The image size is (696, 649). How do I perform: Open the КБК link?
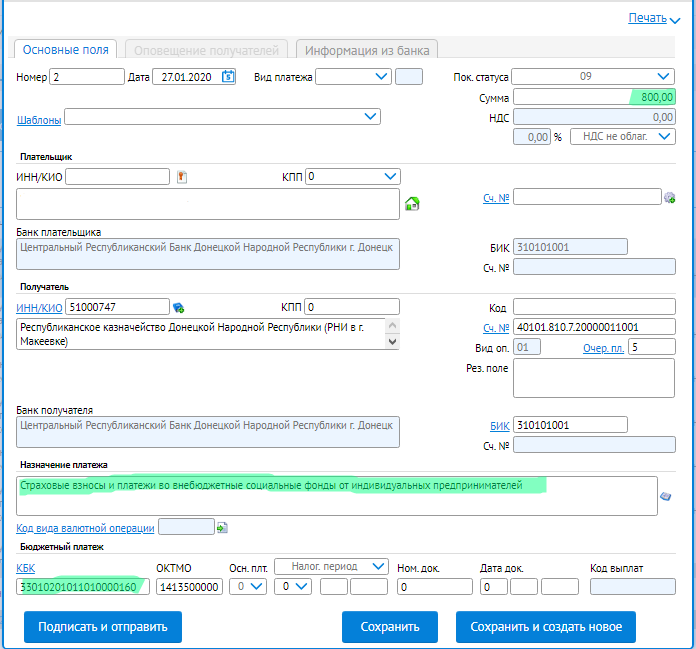(x=25, y=568)
